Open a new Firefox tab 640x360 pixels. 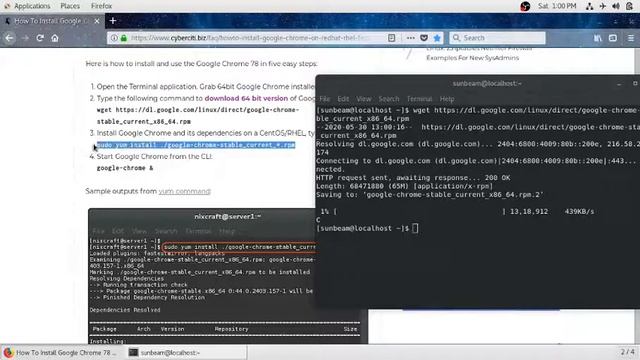pos(113,20)
